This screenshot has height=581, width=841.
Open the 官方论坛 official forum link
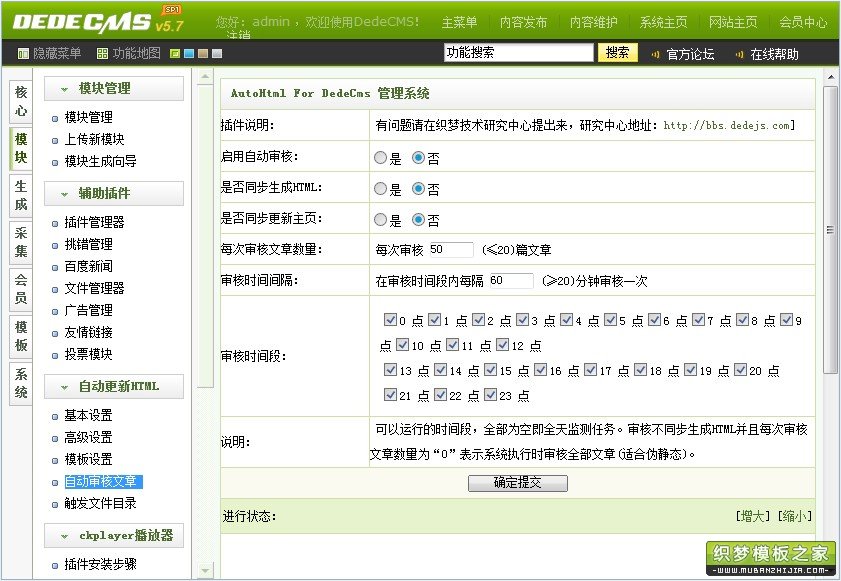point(690,54)
